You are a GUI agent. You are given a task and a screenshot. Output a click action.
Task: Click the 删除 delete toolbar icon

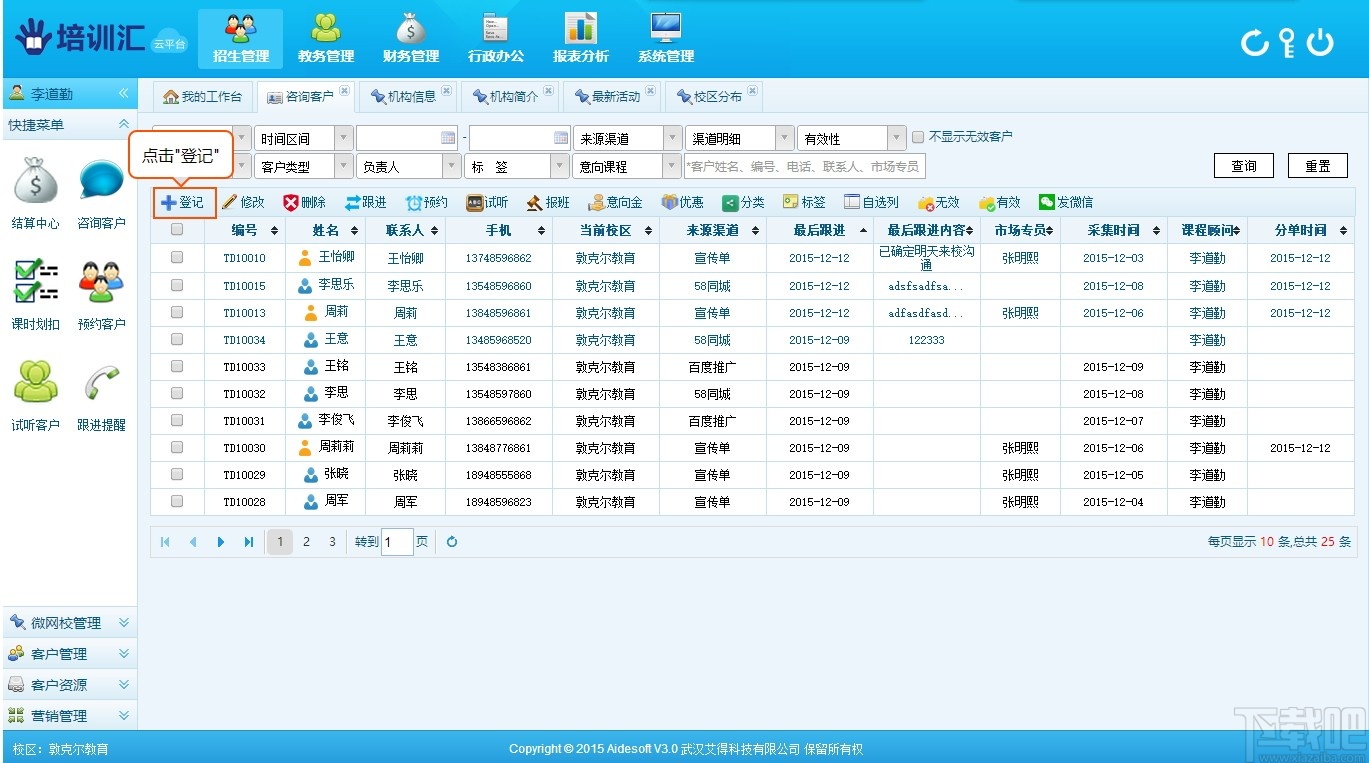click(x=291, y=203)
